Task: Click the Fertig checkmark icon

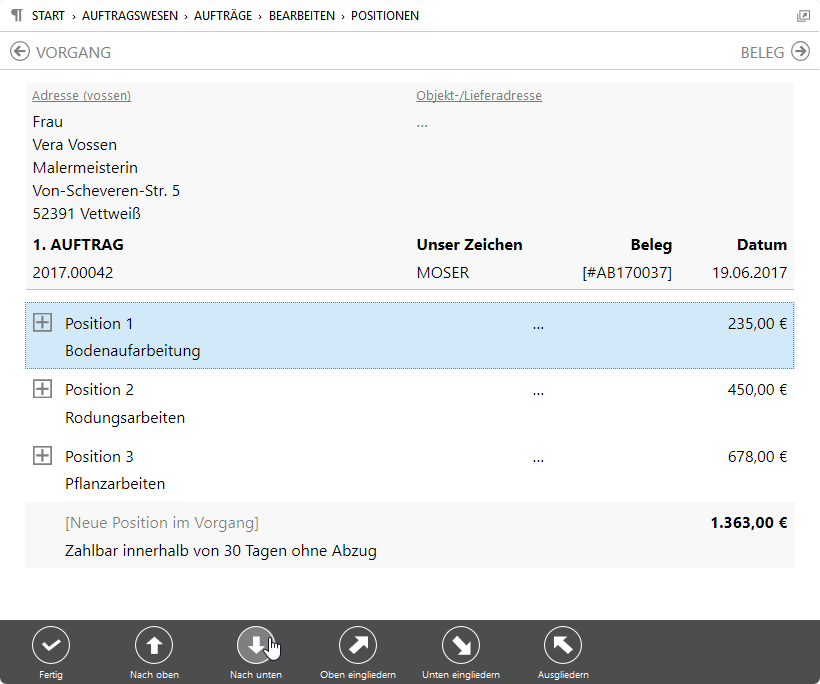Action: click(51, 646)
